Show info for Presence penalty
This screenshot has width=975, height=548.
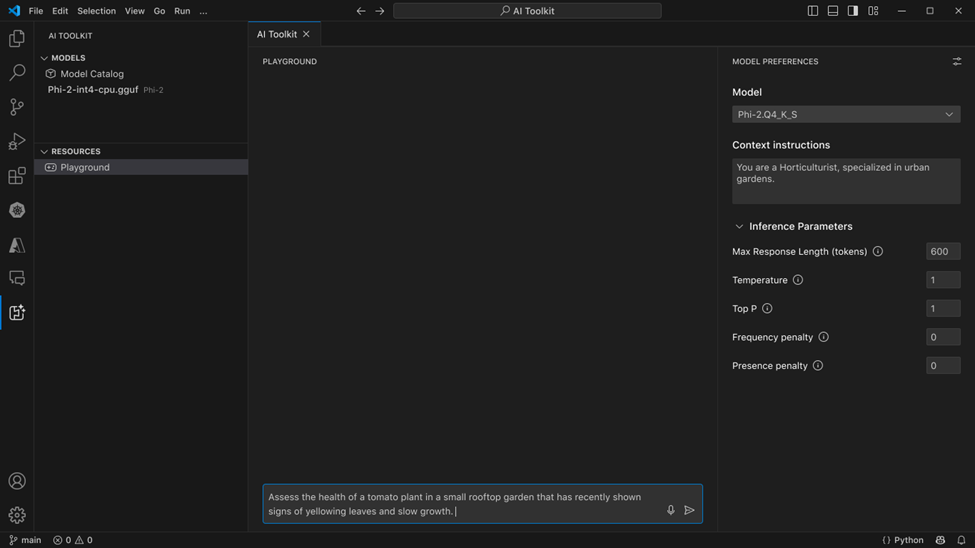[x=818, y=366]
